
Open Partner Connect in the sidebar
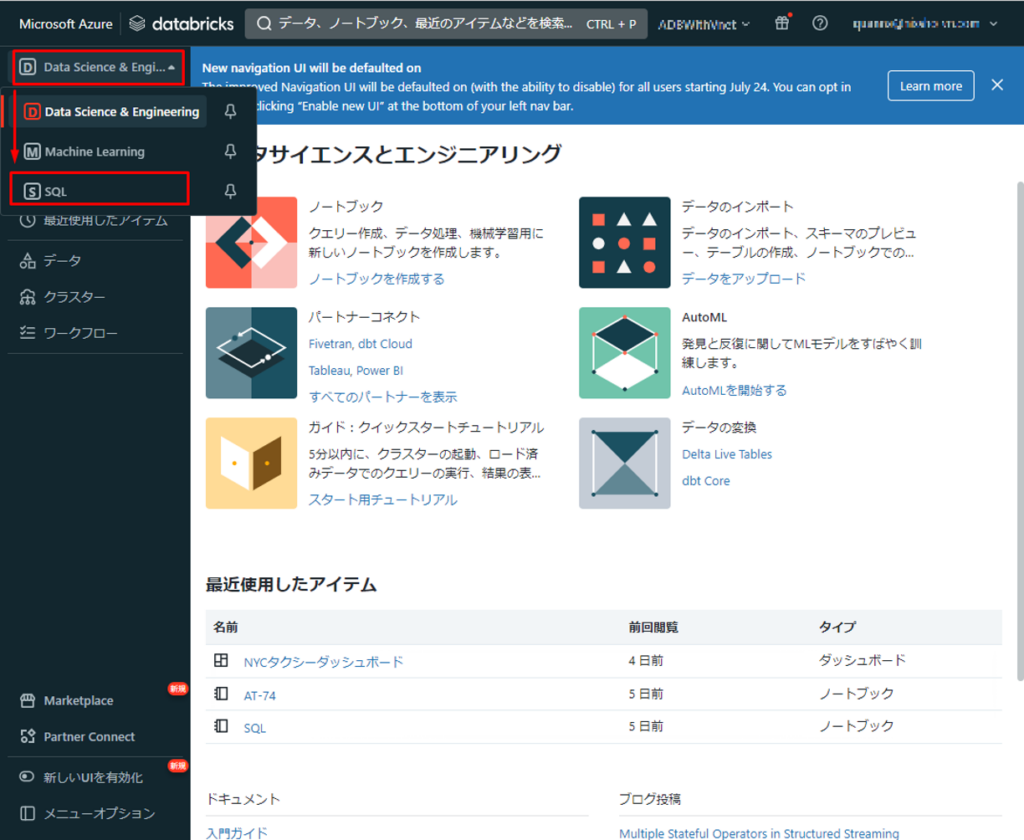coord(89,737)
